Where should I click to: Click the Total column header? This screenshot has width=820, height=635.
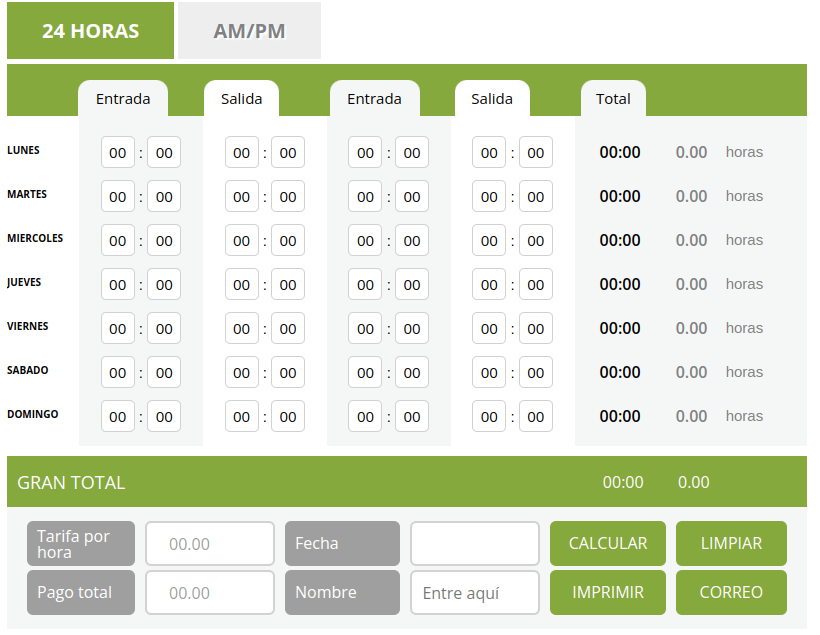pos(613,98)
